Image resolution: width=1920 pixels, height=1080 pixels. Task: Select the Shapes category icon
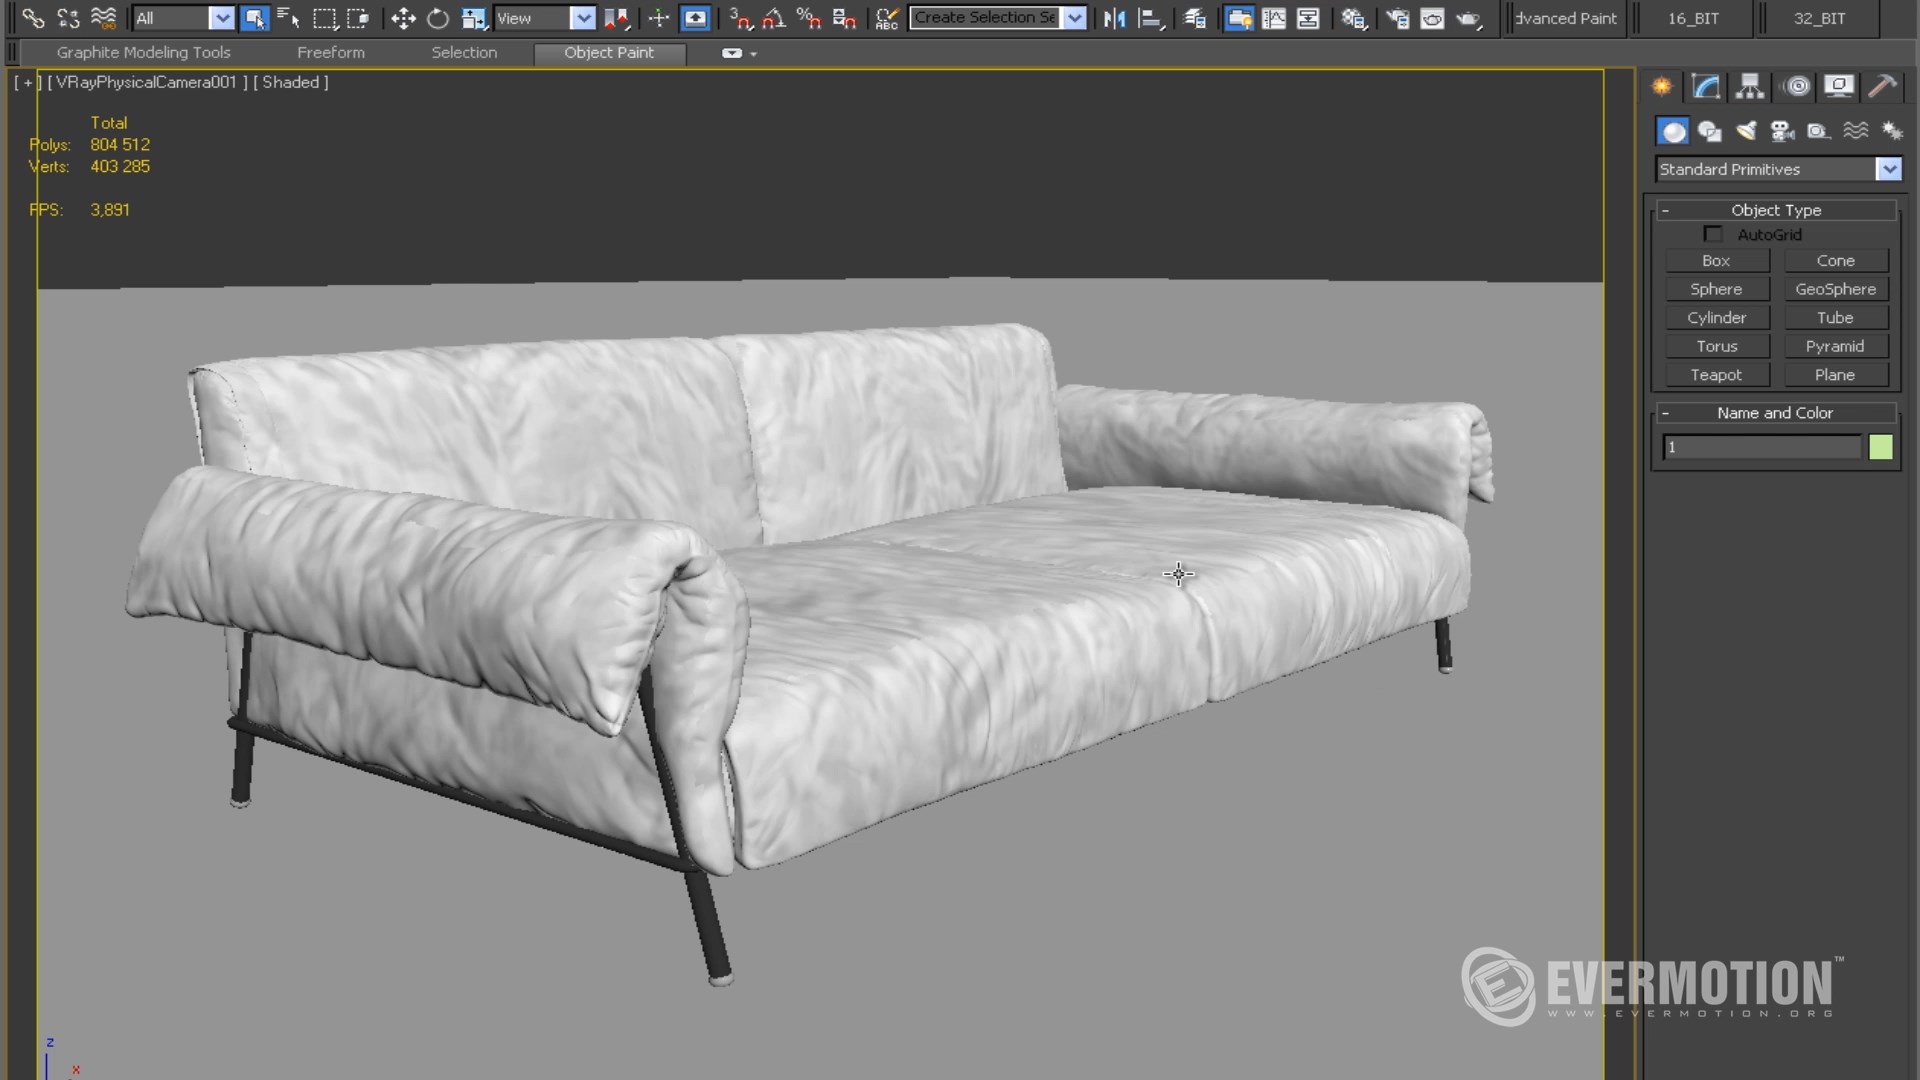(x=1709, y=131)
